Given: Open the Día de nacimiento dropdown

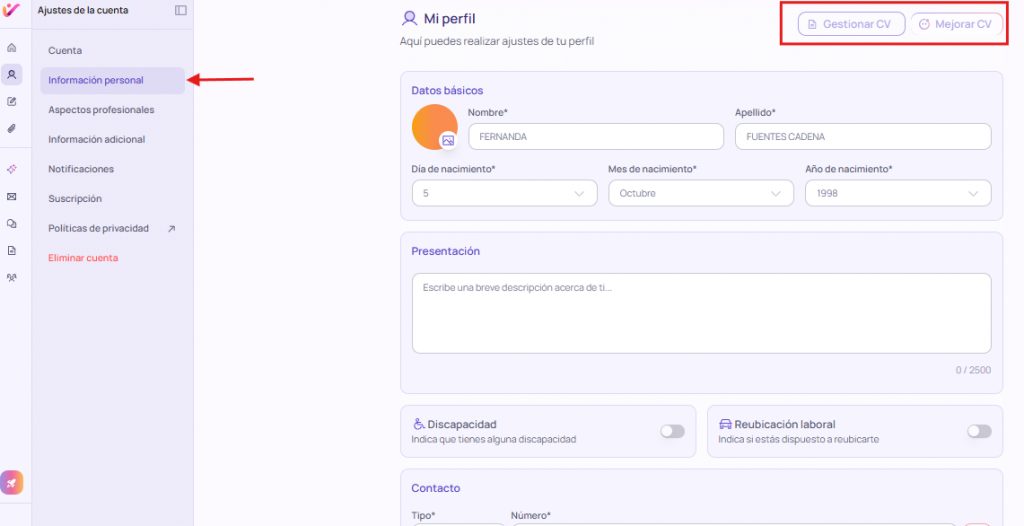Looking at the screenshot, I should point(504,193).
